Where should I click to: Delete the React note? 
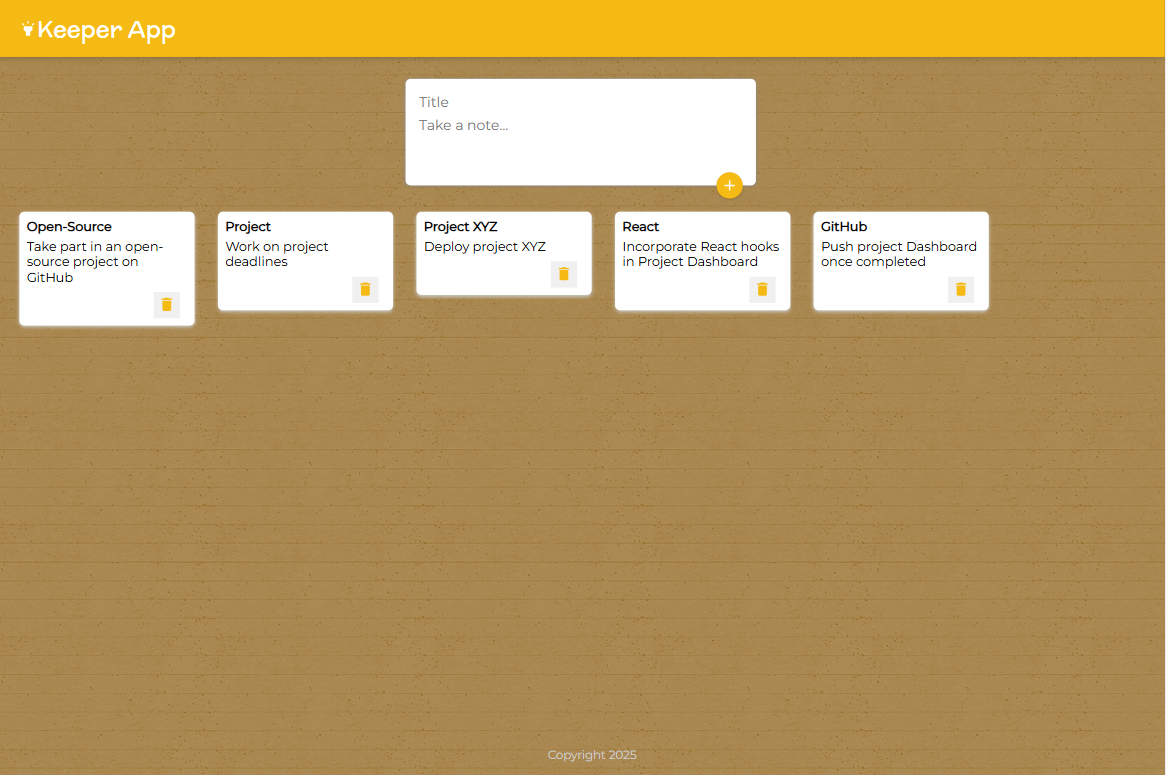762,290
